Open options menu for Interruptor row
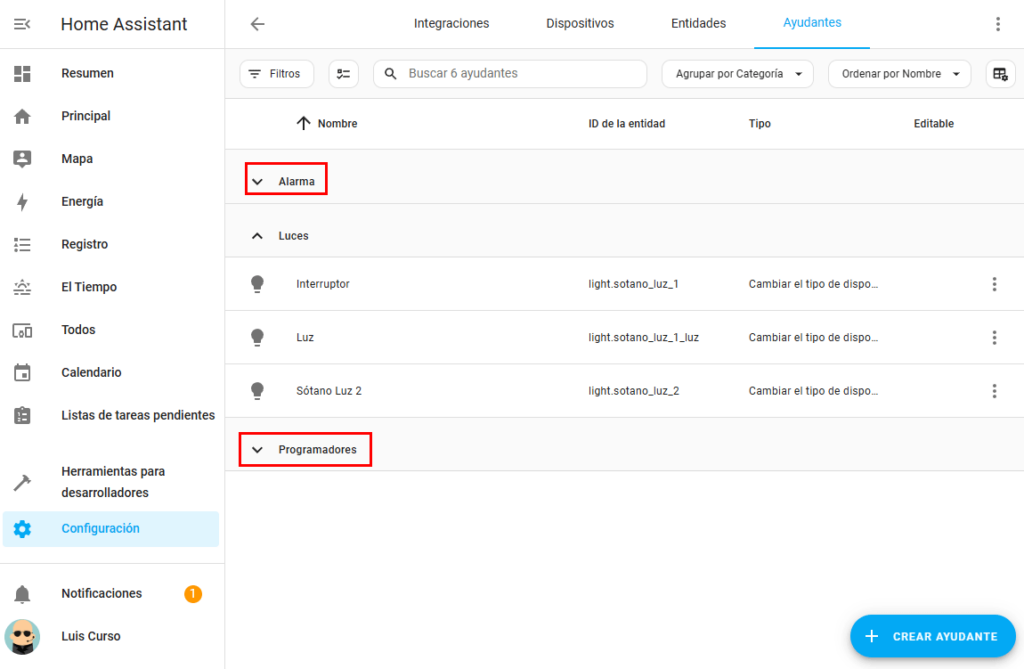 tap(994, 284)
